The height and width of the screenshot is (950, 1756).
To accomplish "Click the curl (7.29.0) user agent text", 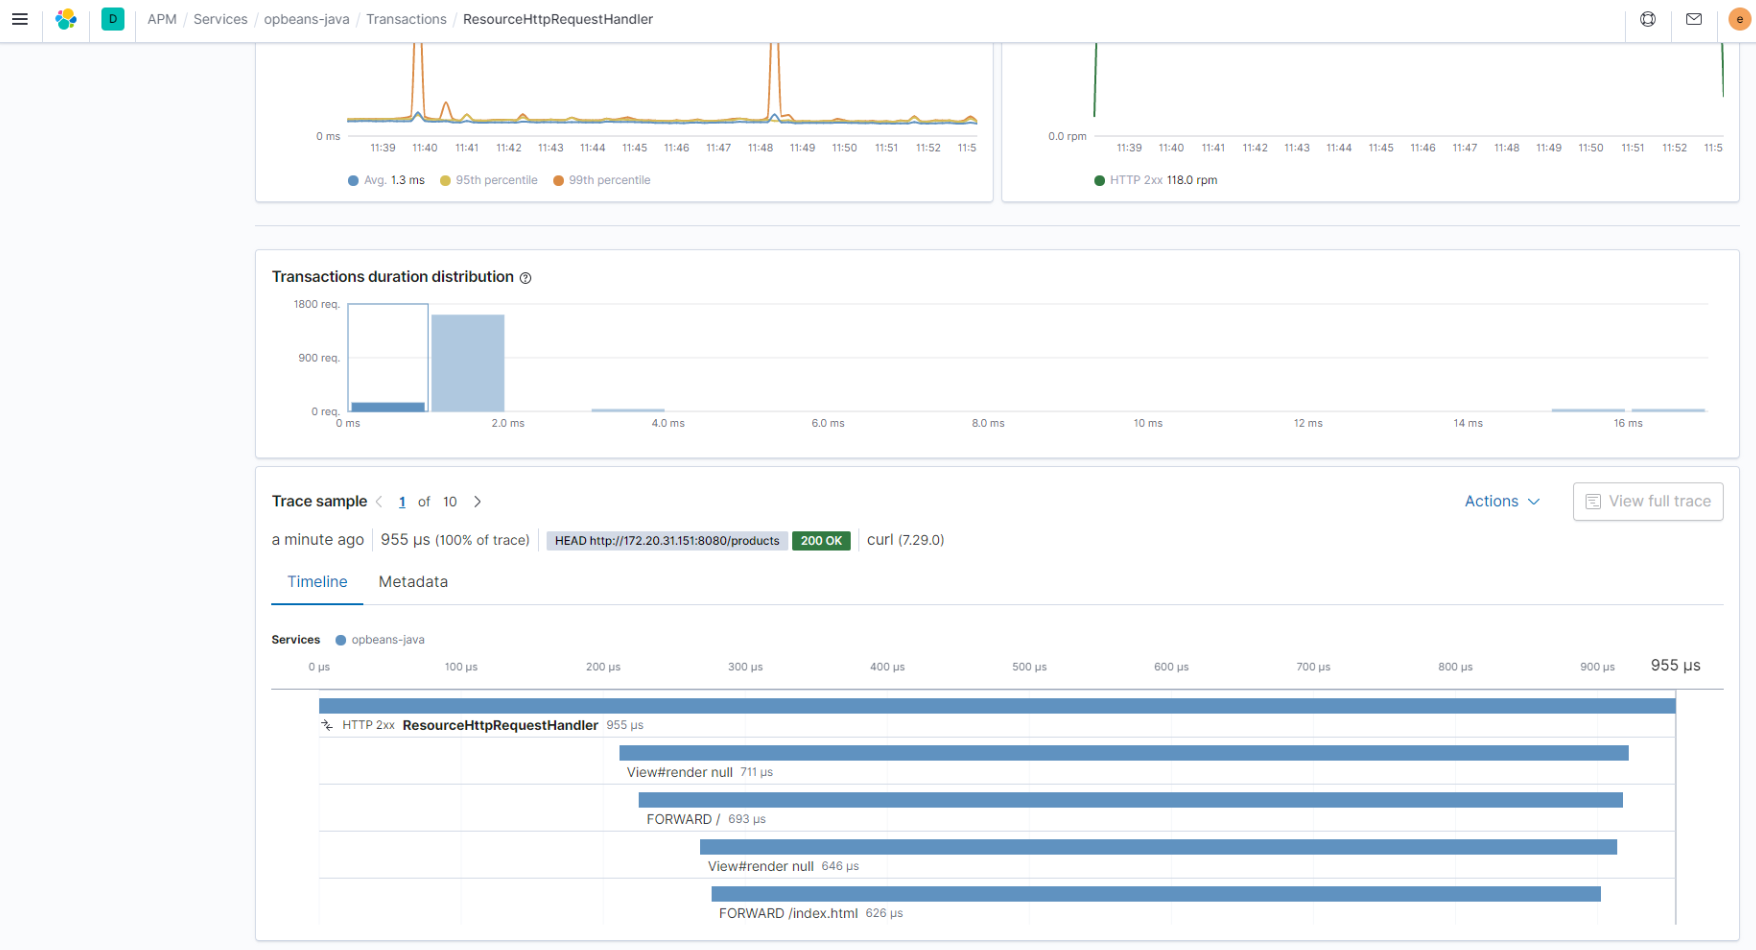I will pos(905,540).
